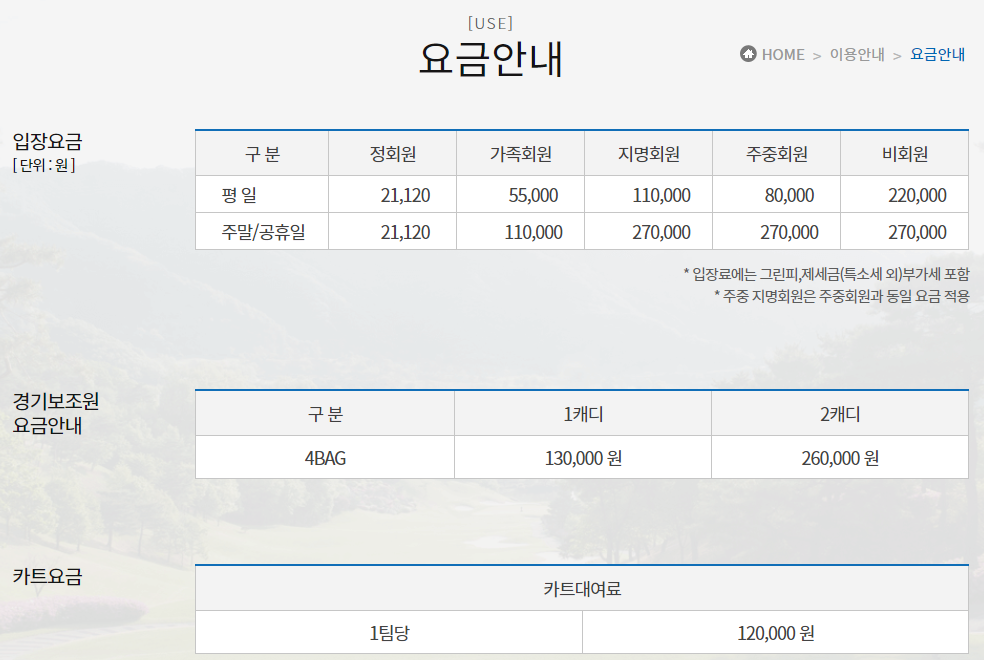Image resolution: width=984 pixels, height=660 pixels.
Task: Select the 경기보조원 요금안내 section heading
Action: [x=56, y=413]
